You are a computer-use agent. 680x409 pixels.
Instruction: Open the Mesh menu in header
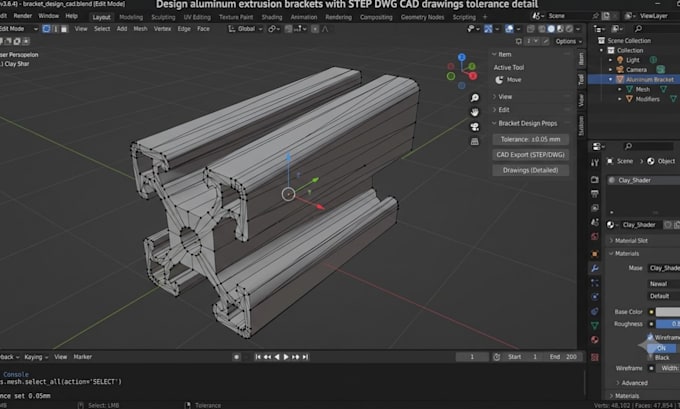pyautogui.click(x=140, y=29)
